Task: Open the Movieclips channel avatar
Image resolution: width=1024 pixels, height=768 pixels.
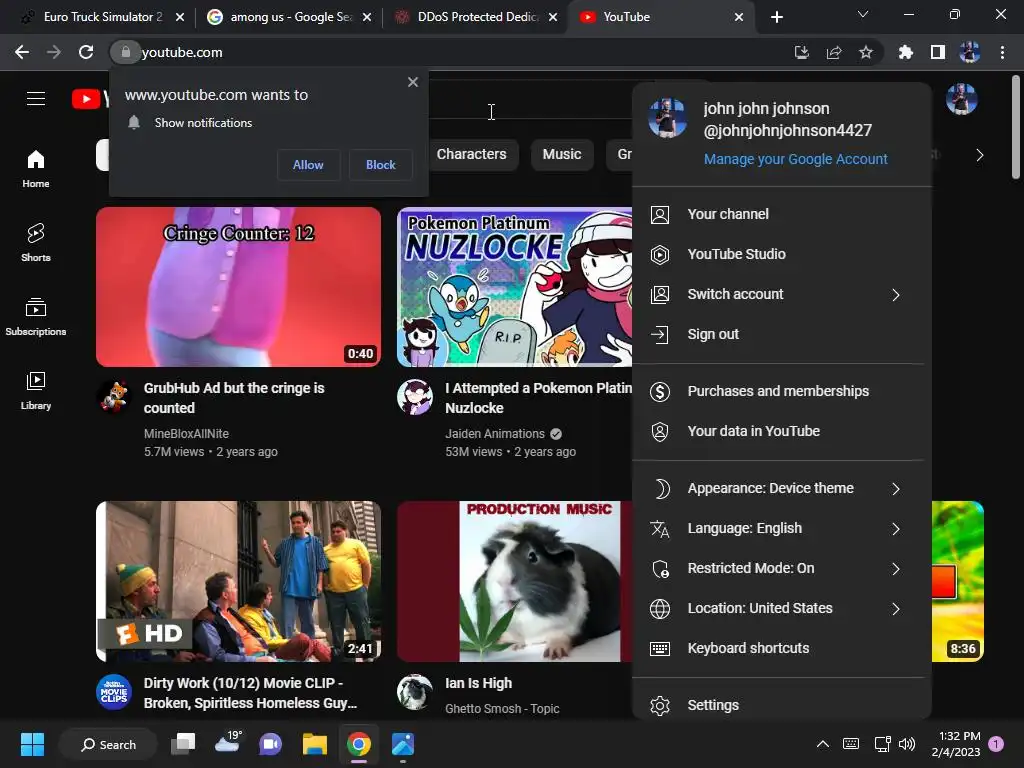Action: pos(114,692)
